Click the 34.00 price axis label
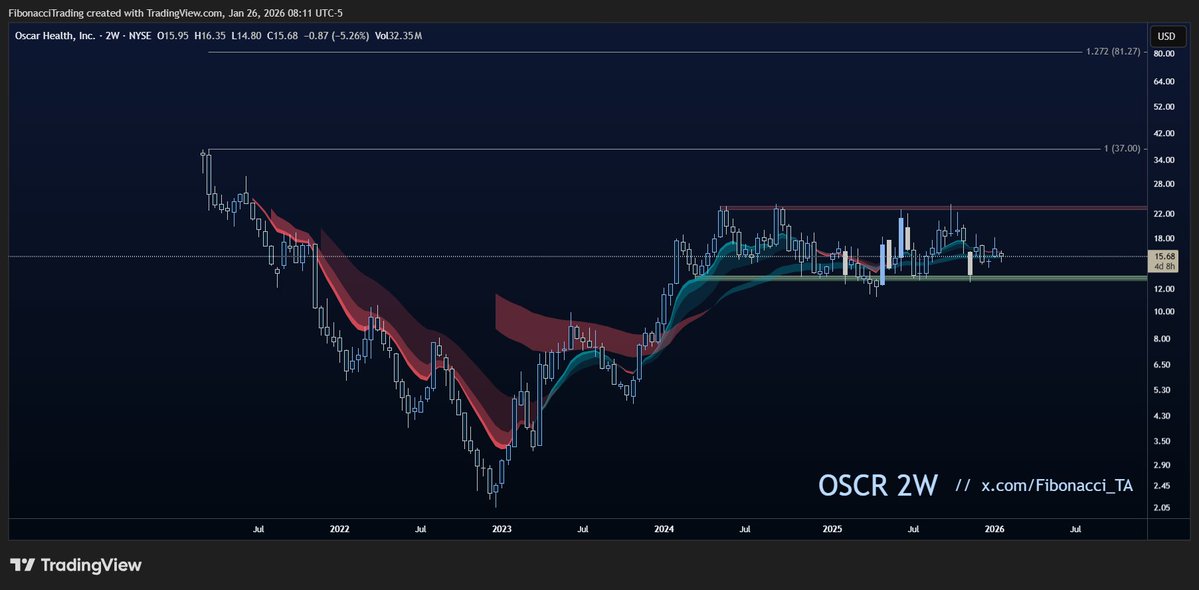The width and height of the screenshot is (1199, 590). [x=1164, y=160]
